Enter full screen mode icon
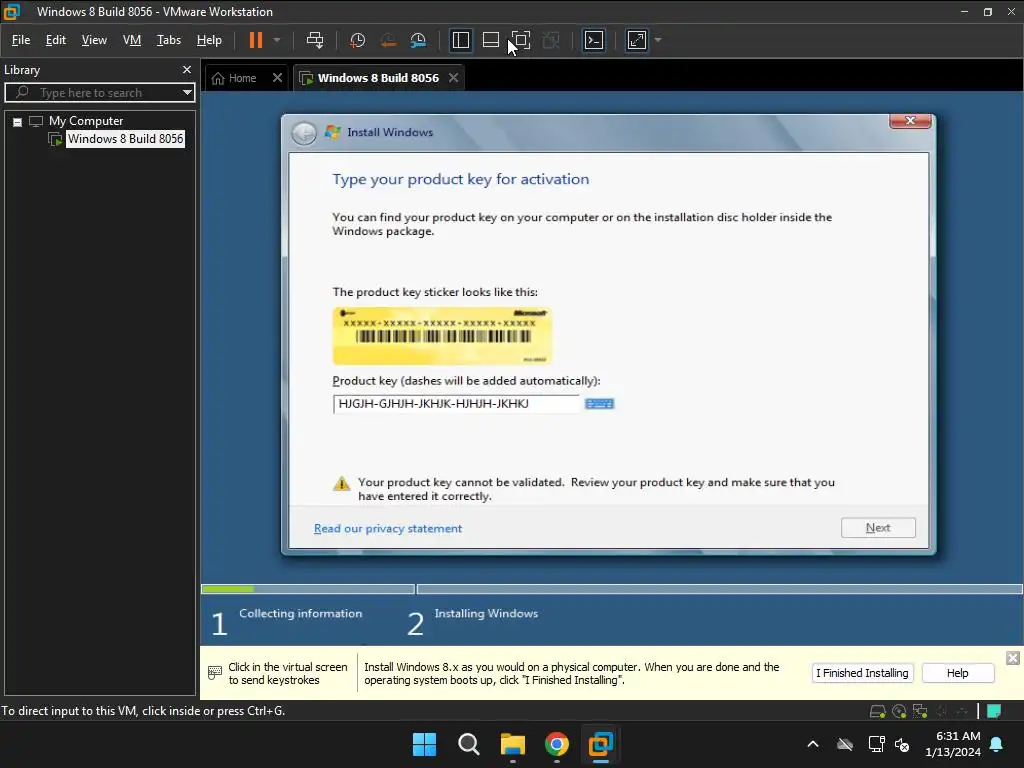The image size is (1024, 768). (x=520, y=40)
